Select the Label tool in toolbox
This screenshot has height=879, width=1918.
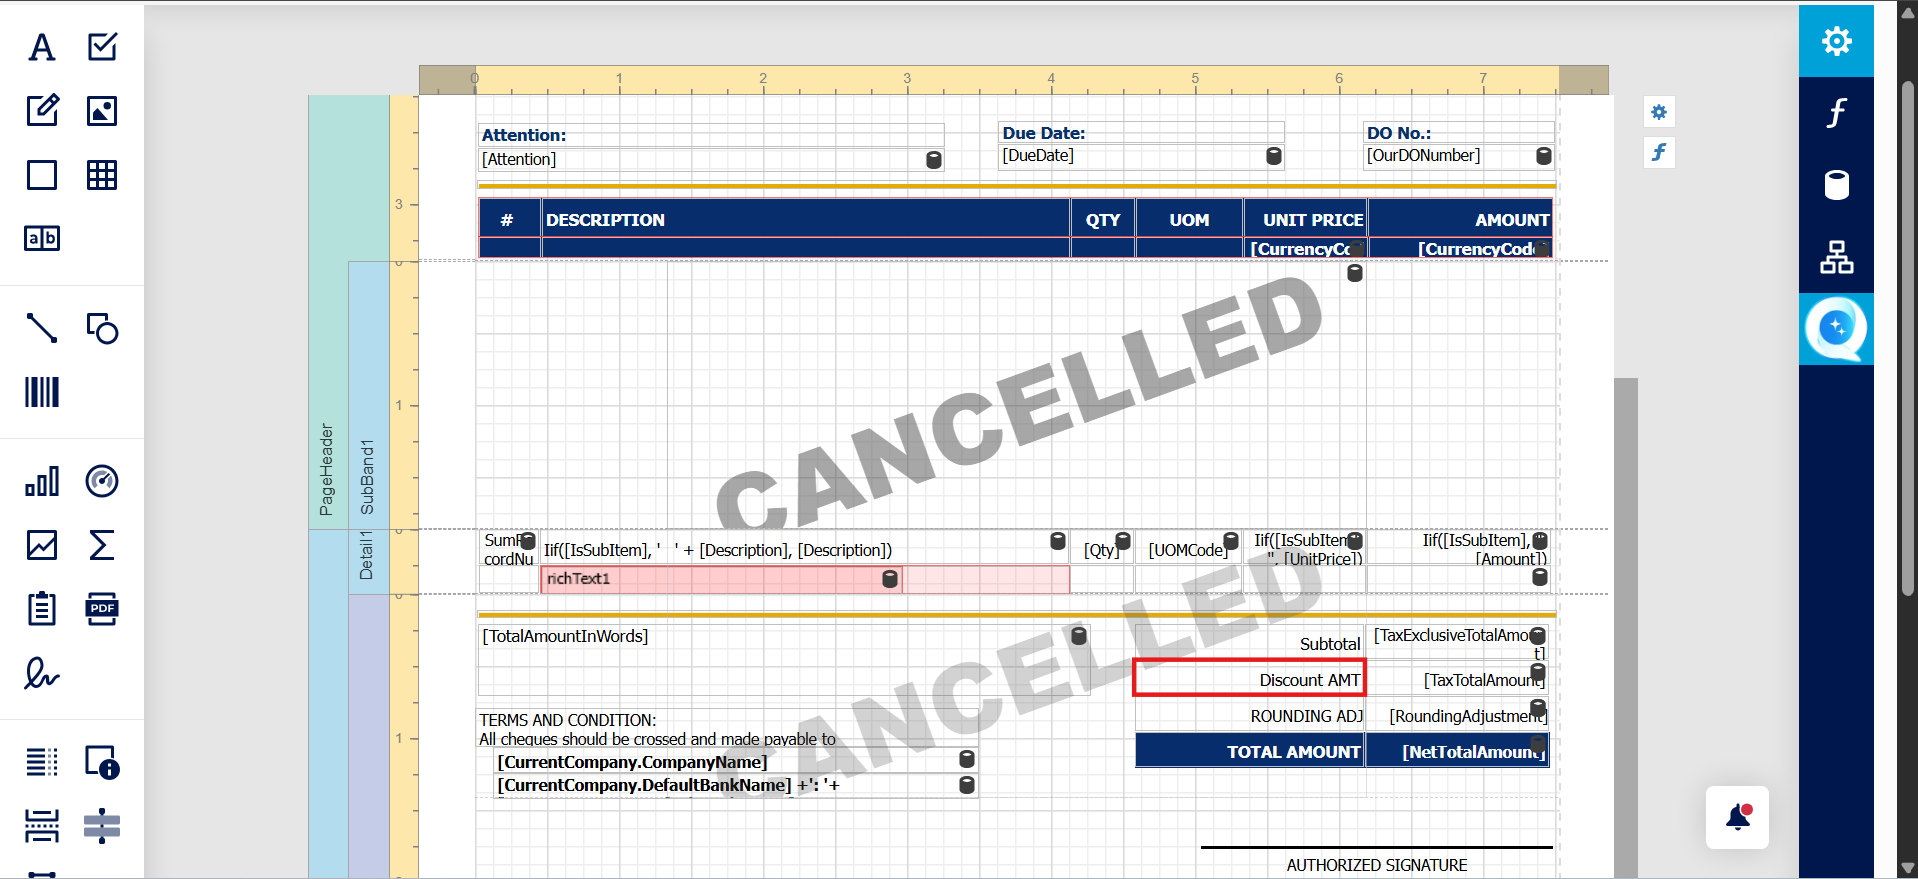42,47
